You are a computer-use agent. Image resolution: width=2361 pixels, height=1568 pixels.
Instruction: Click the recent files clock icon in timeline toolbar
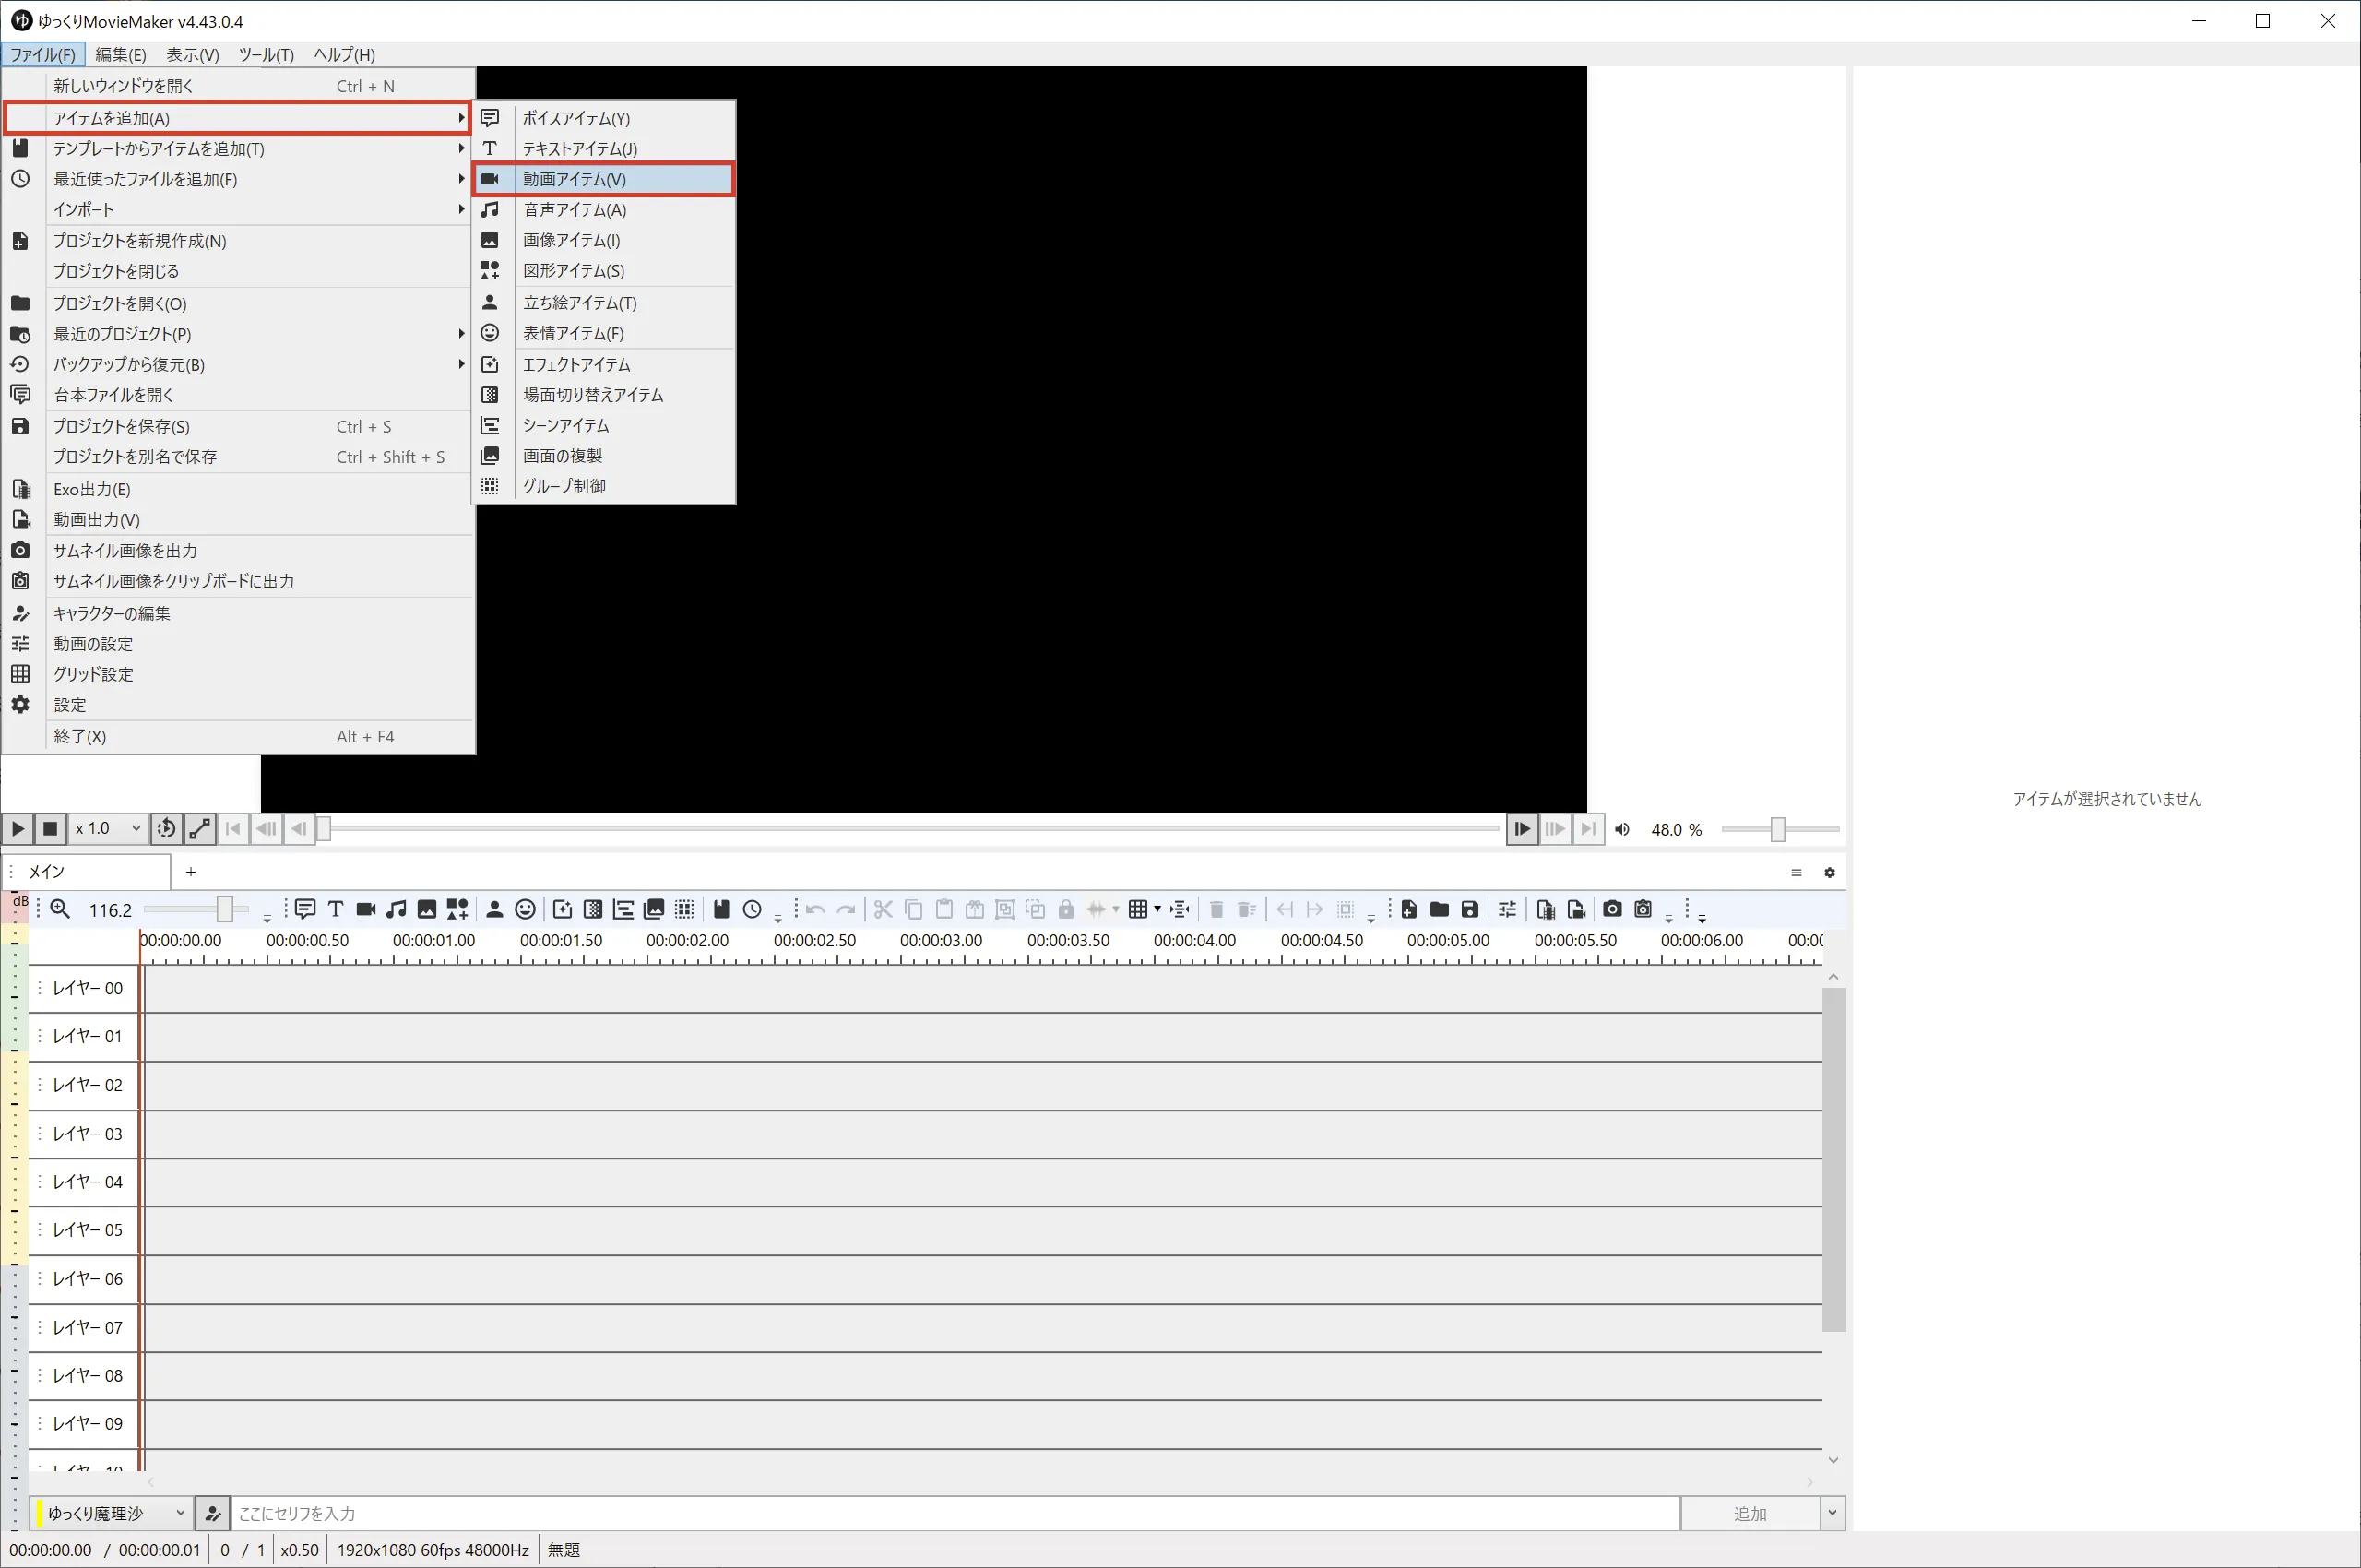(x=752, y=909)
